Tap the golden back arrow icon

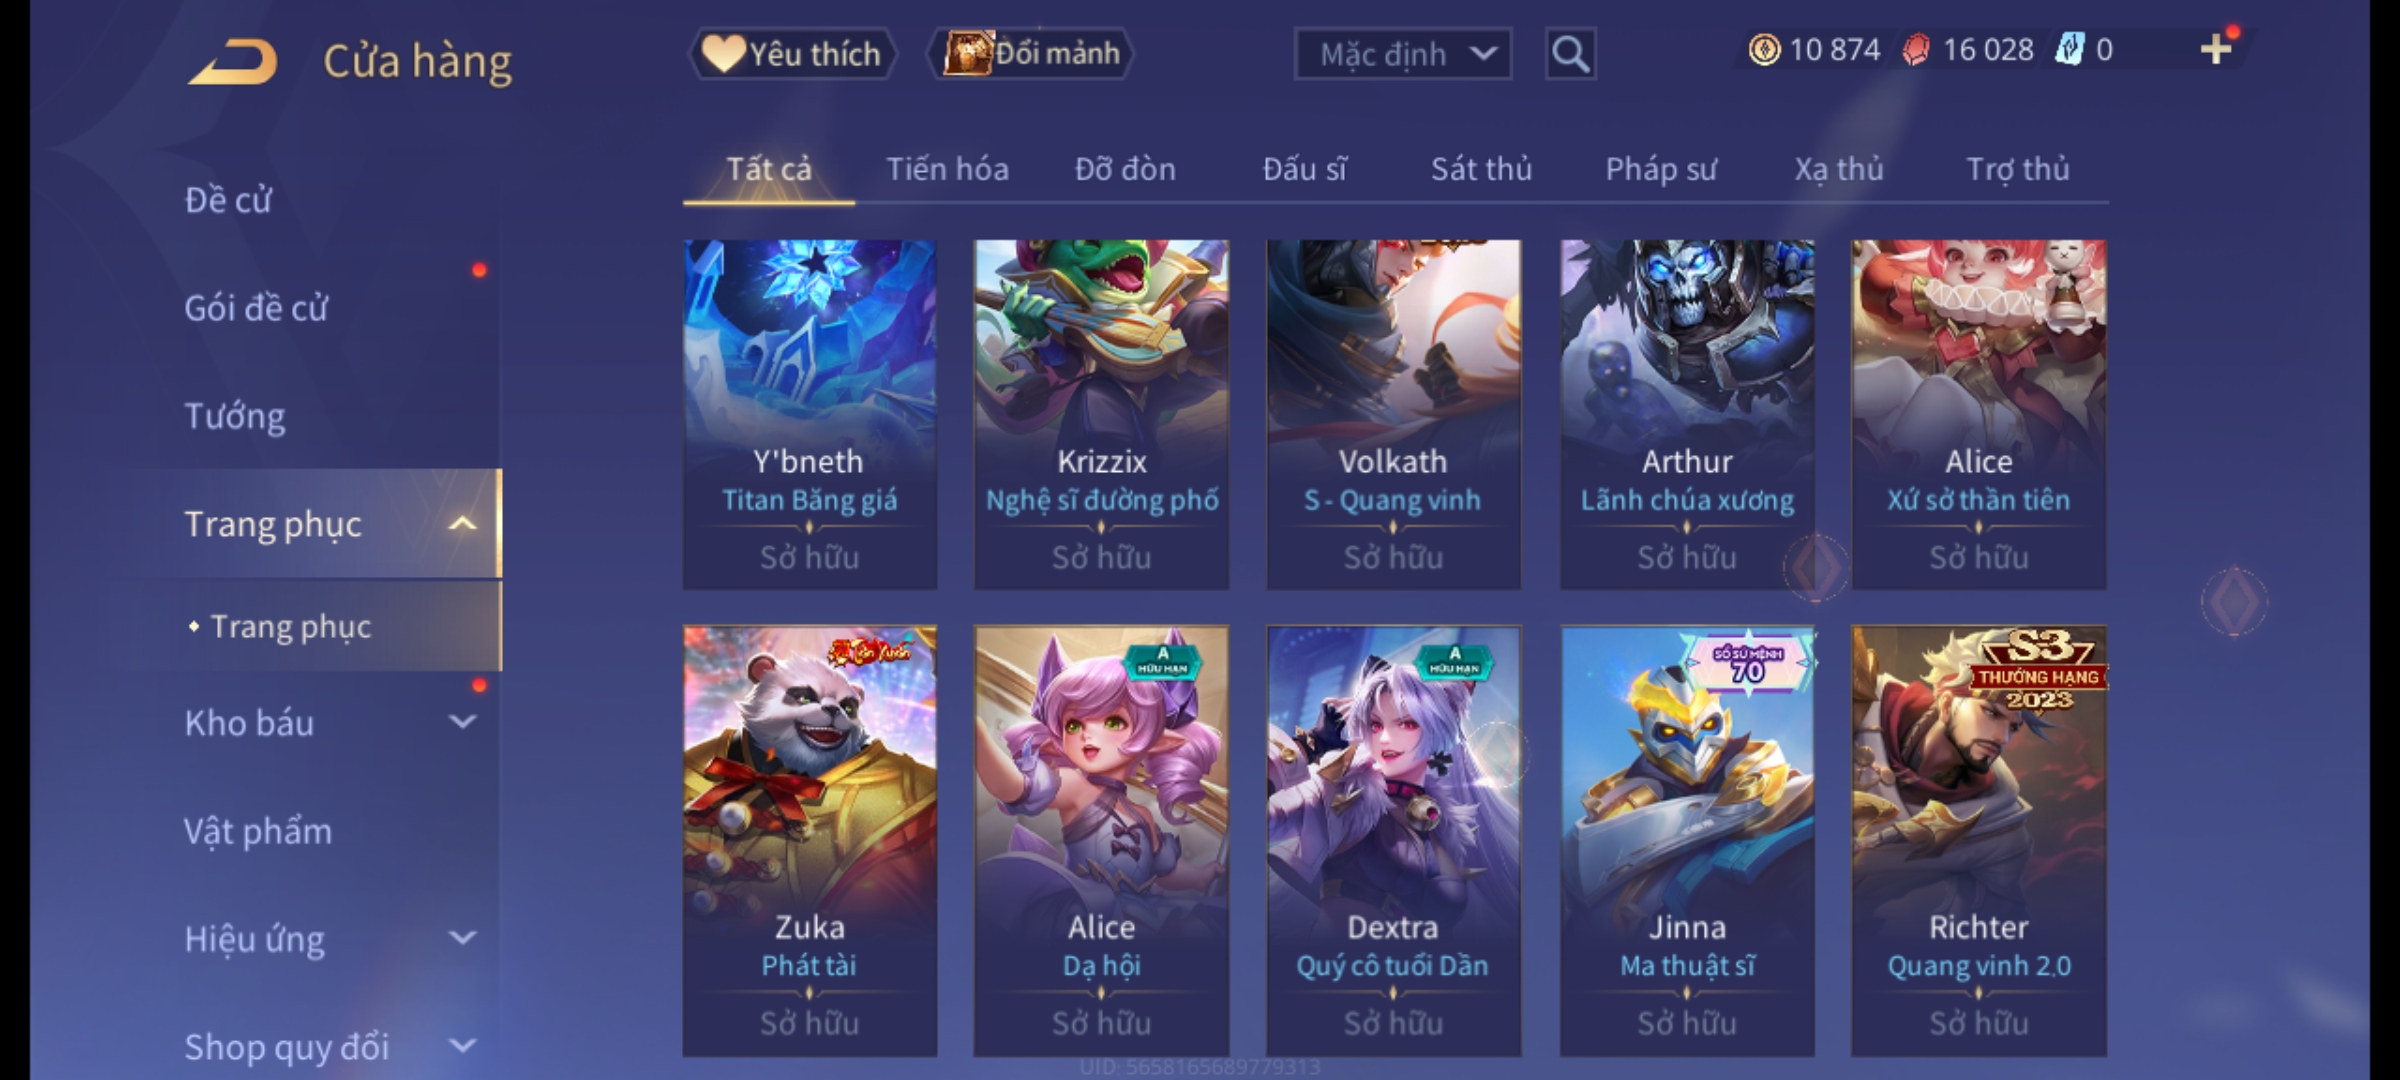coord(233,62)
